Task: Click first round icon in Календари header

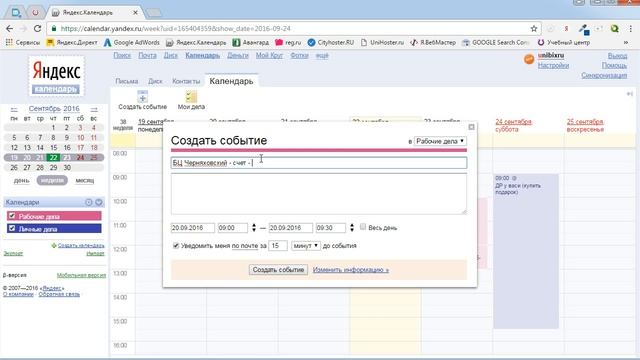Action: click(x=89, y=202)
